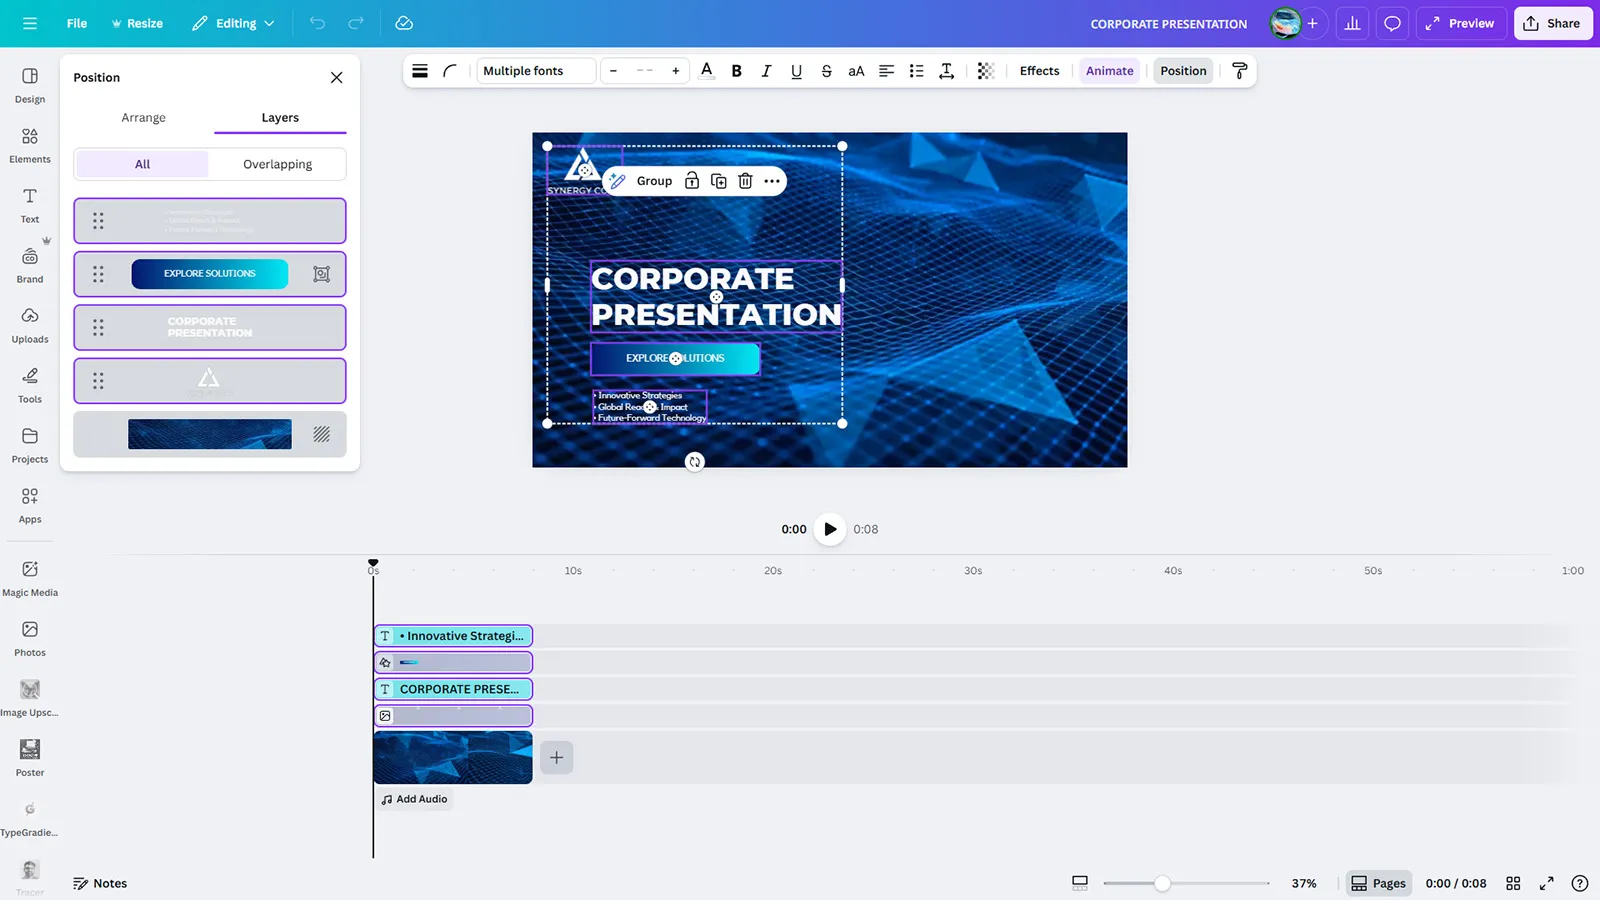This screenshot has width=1600, height=900.
Task: Open the Elements sidebar panel
Action: pyautogui.click(x=30, y=145)
